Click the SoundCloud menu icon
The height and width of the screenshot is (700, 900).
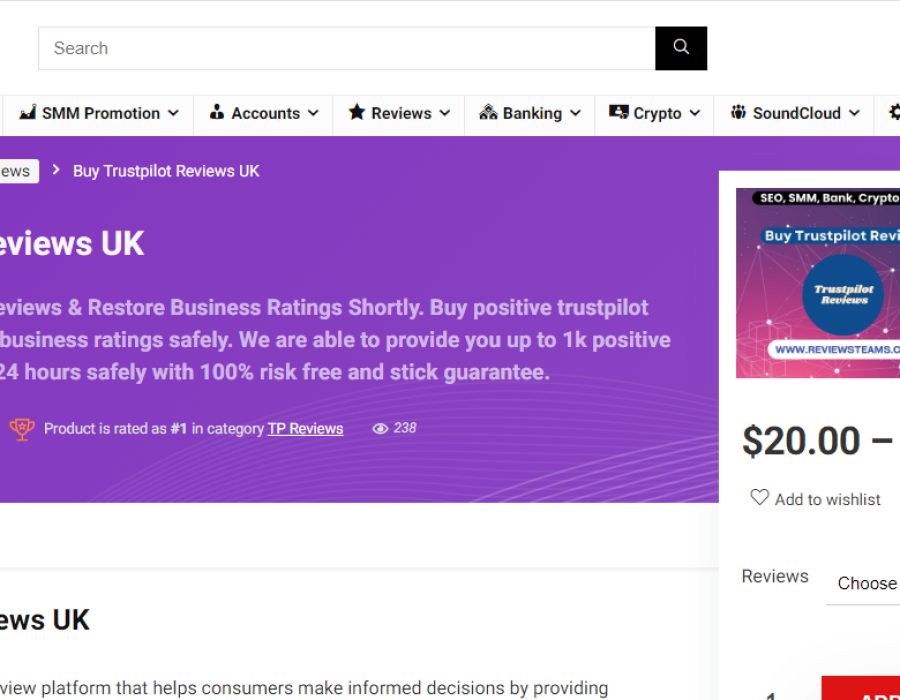(x=739, y=113)
